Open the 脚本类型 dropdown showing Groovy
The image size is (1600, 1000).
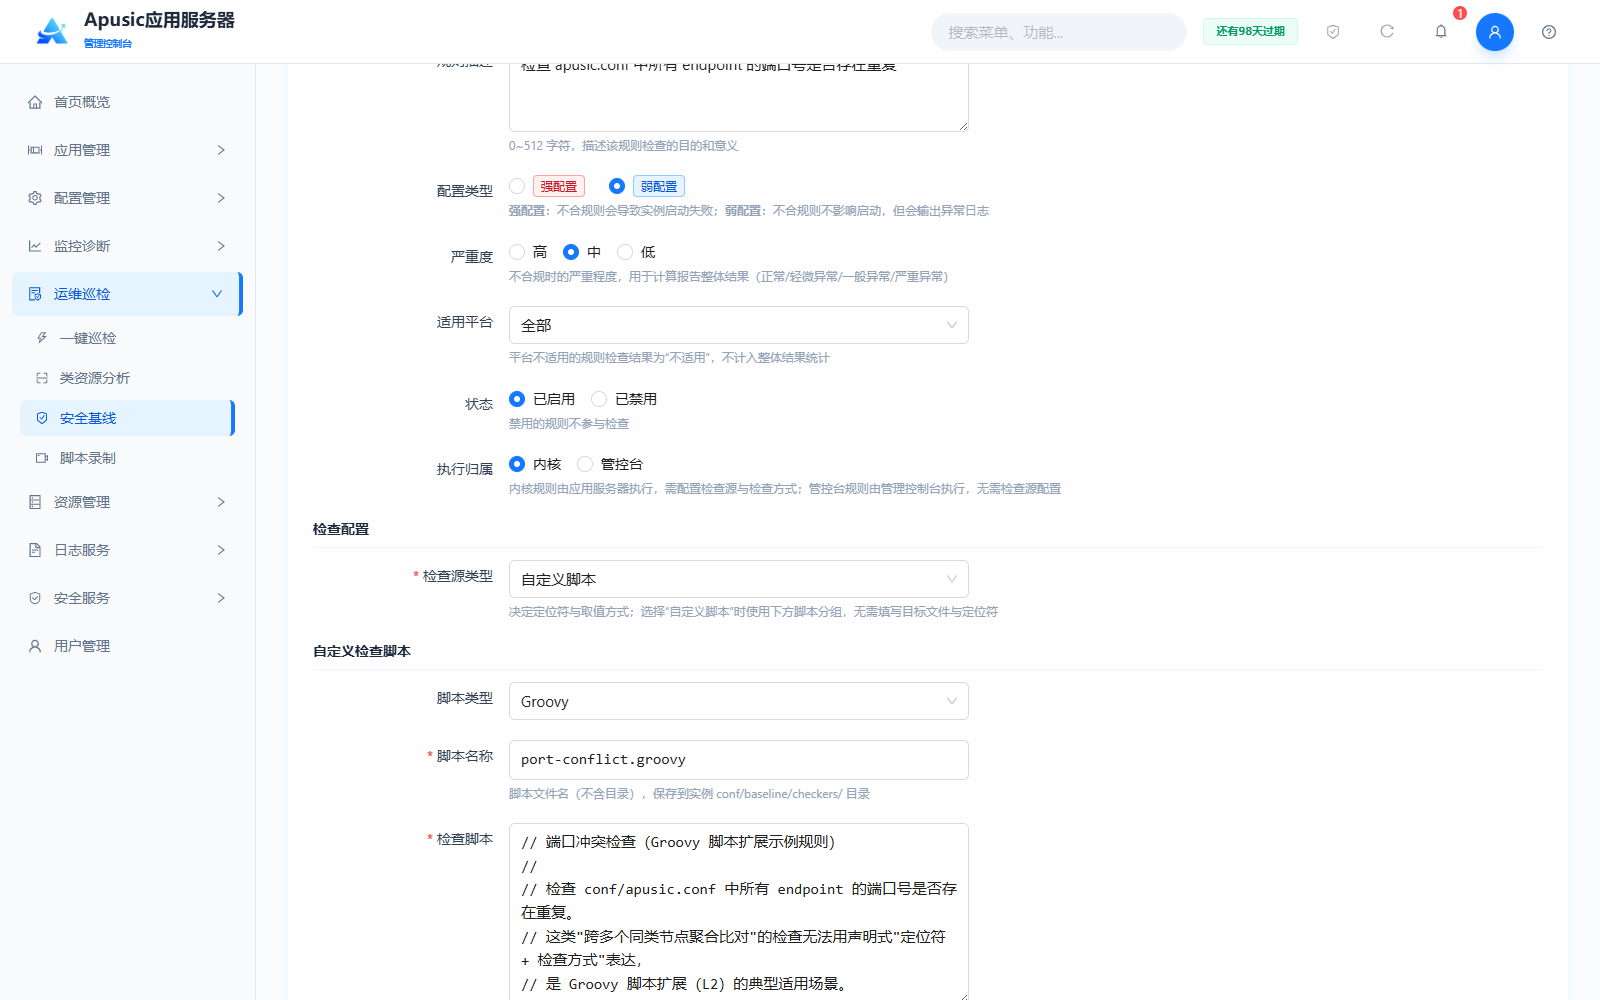coord(738,701)
